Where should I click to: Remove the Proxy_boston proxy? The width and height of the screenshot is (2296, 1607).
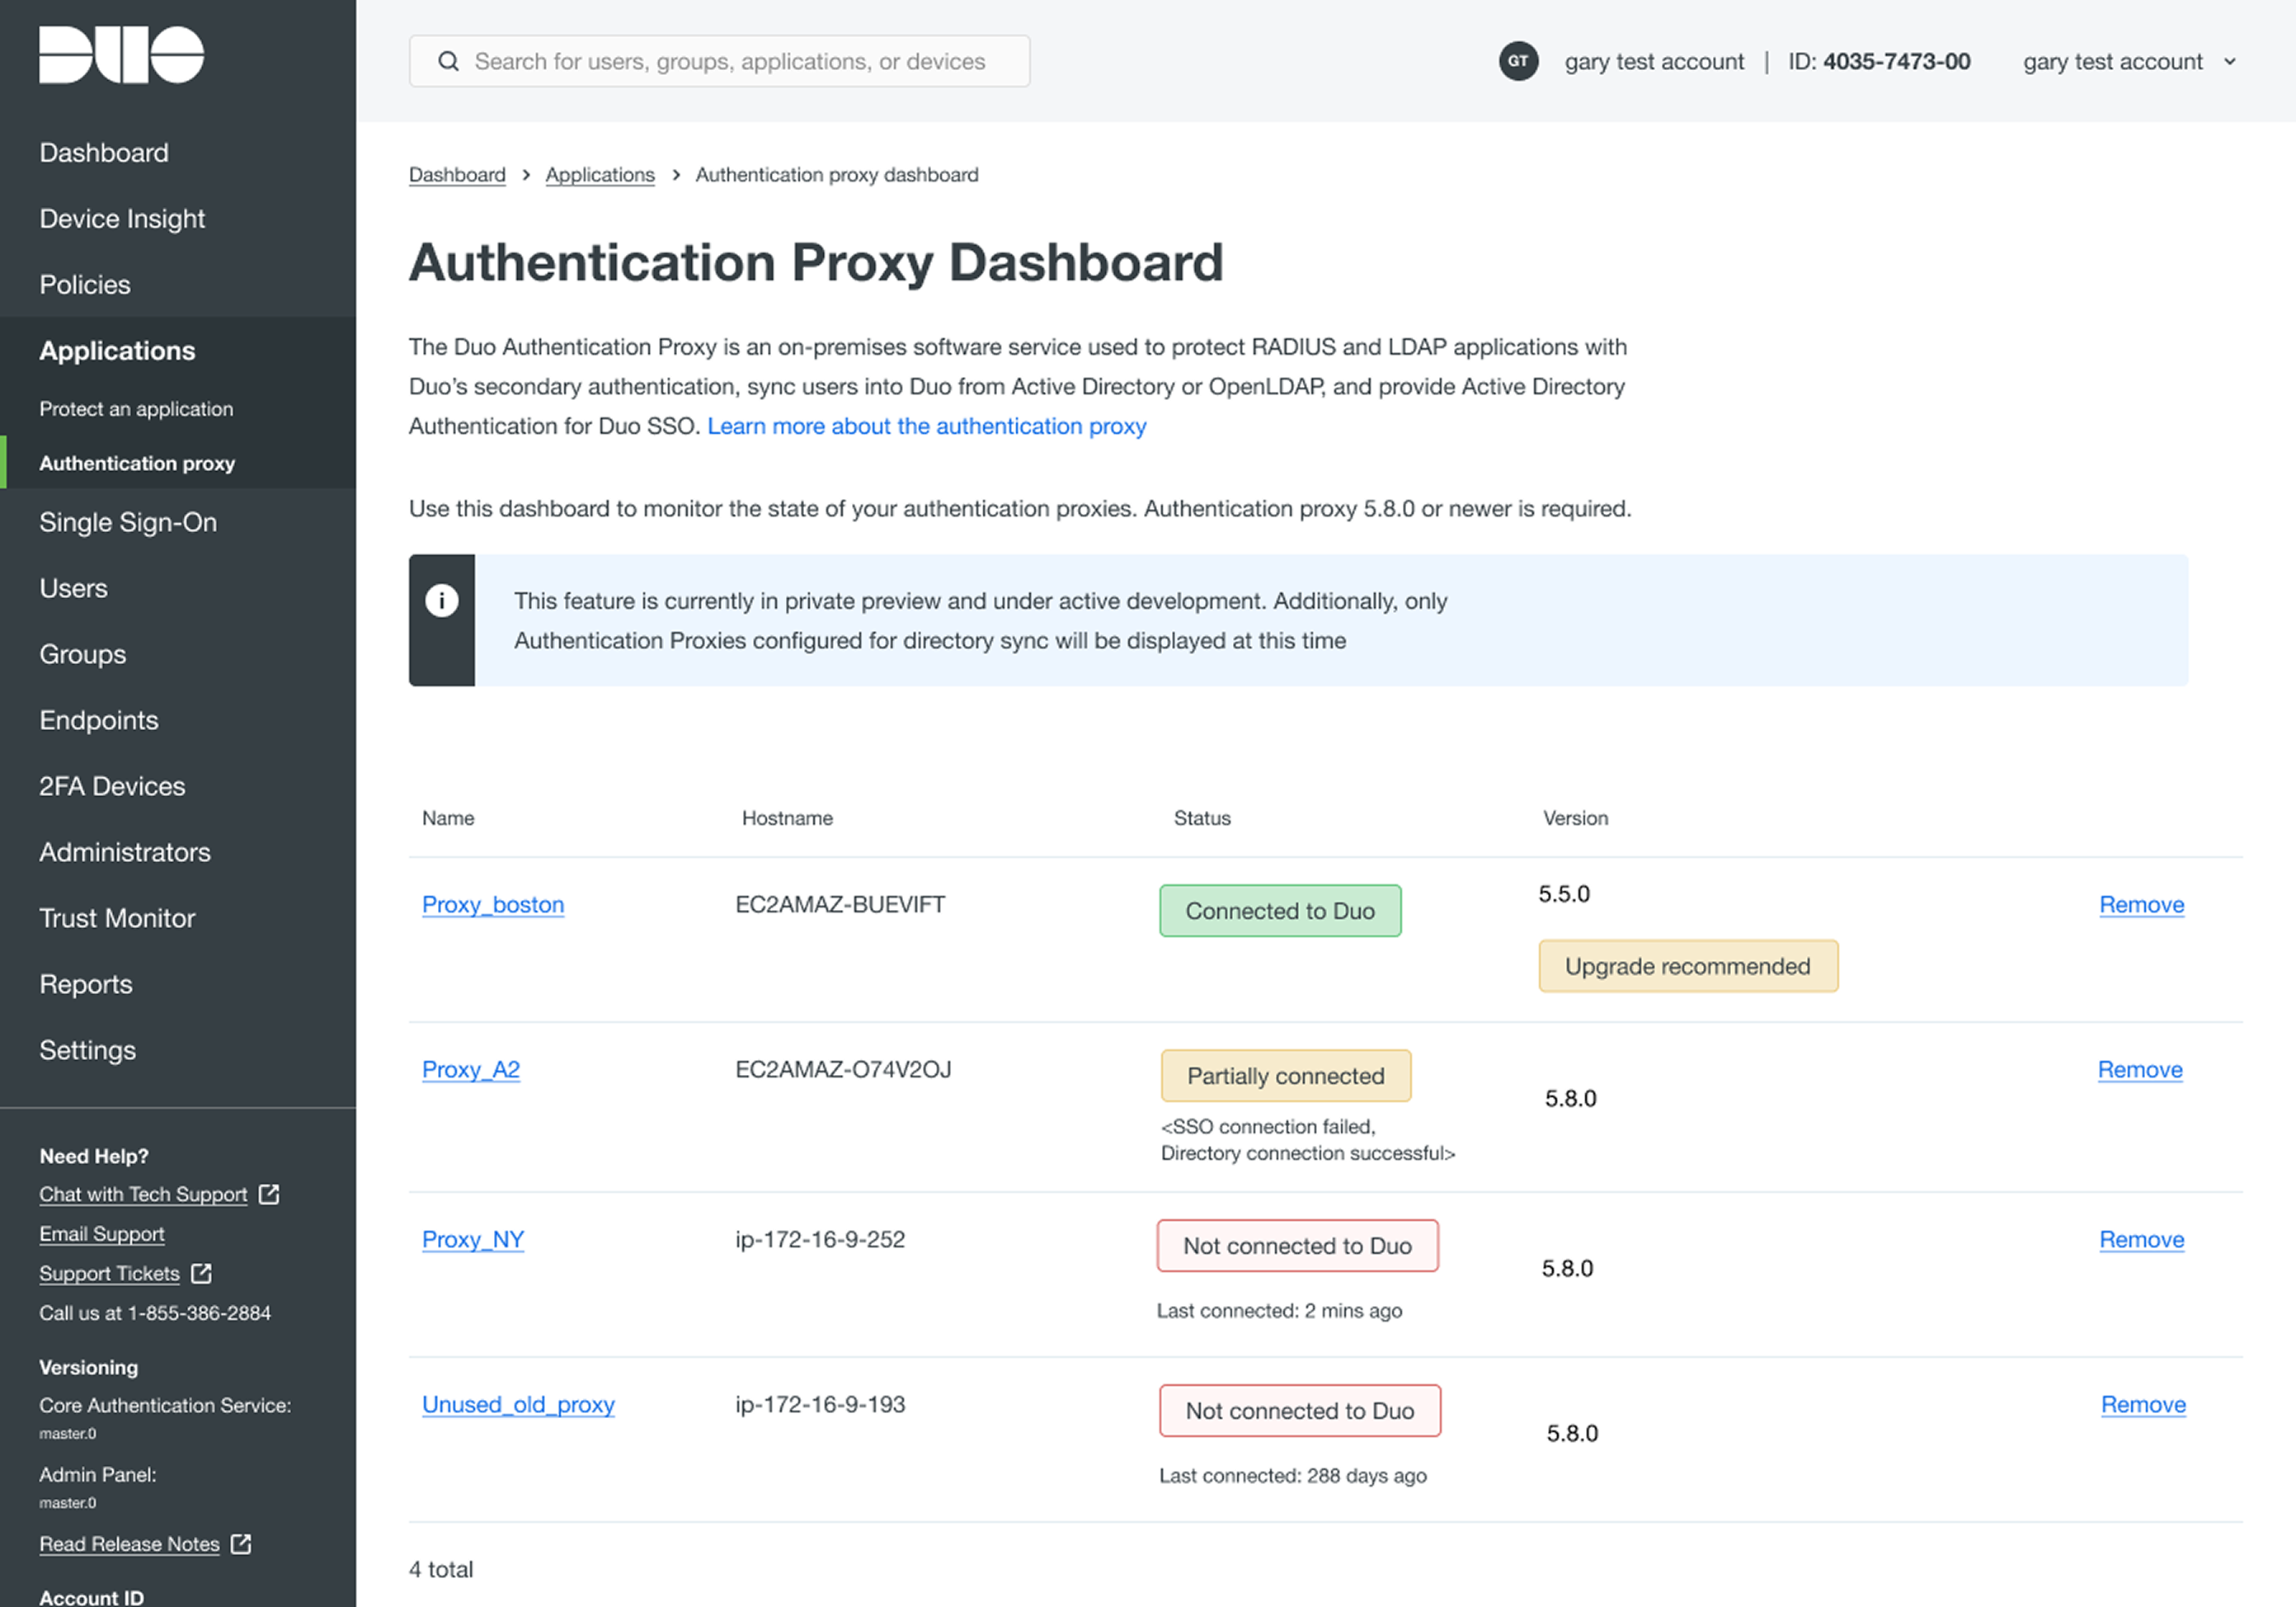pos(2141,904)
